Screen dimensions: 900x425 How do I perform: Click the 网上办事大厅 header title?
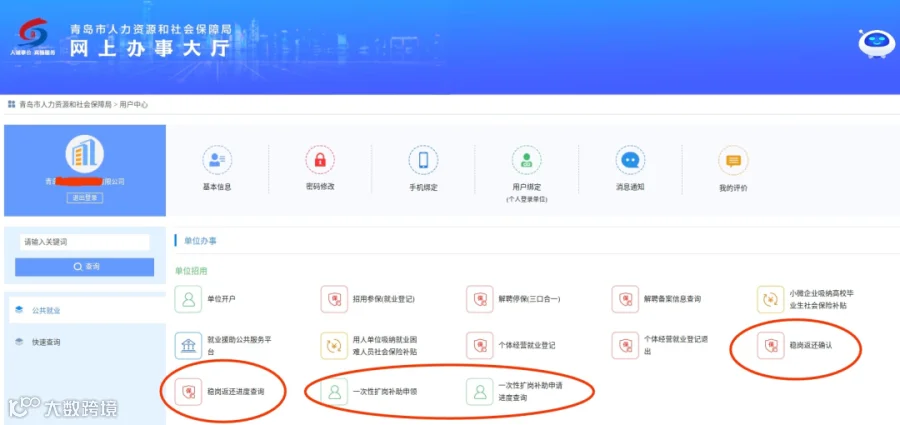click(x=149, y=49)
